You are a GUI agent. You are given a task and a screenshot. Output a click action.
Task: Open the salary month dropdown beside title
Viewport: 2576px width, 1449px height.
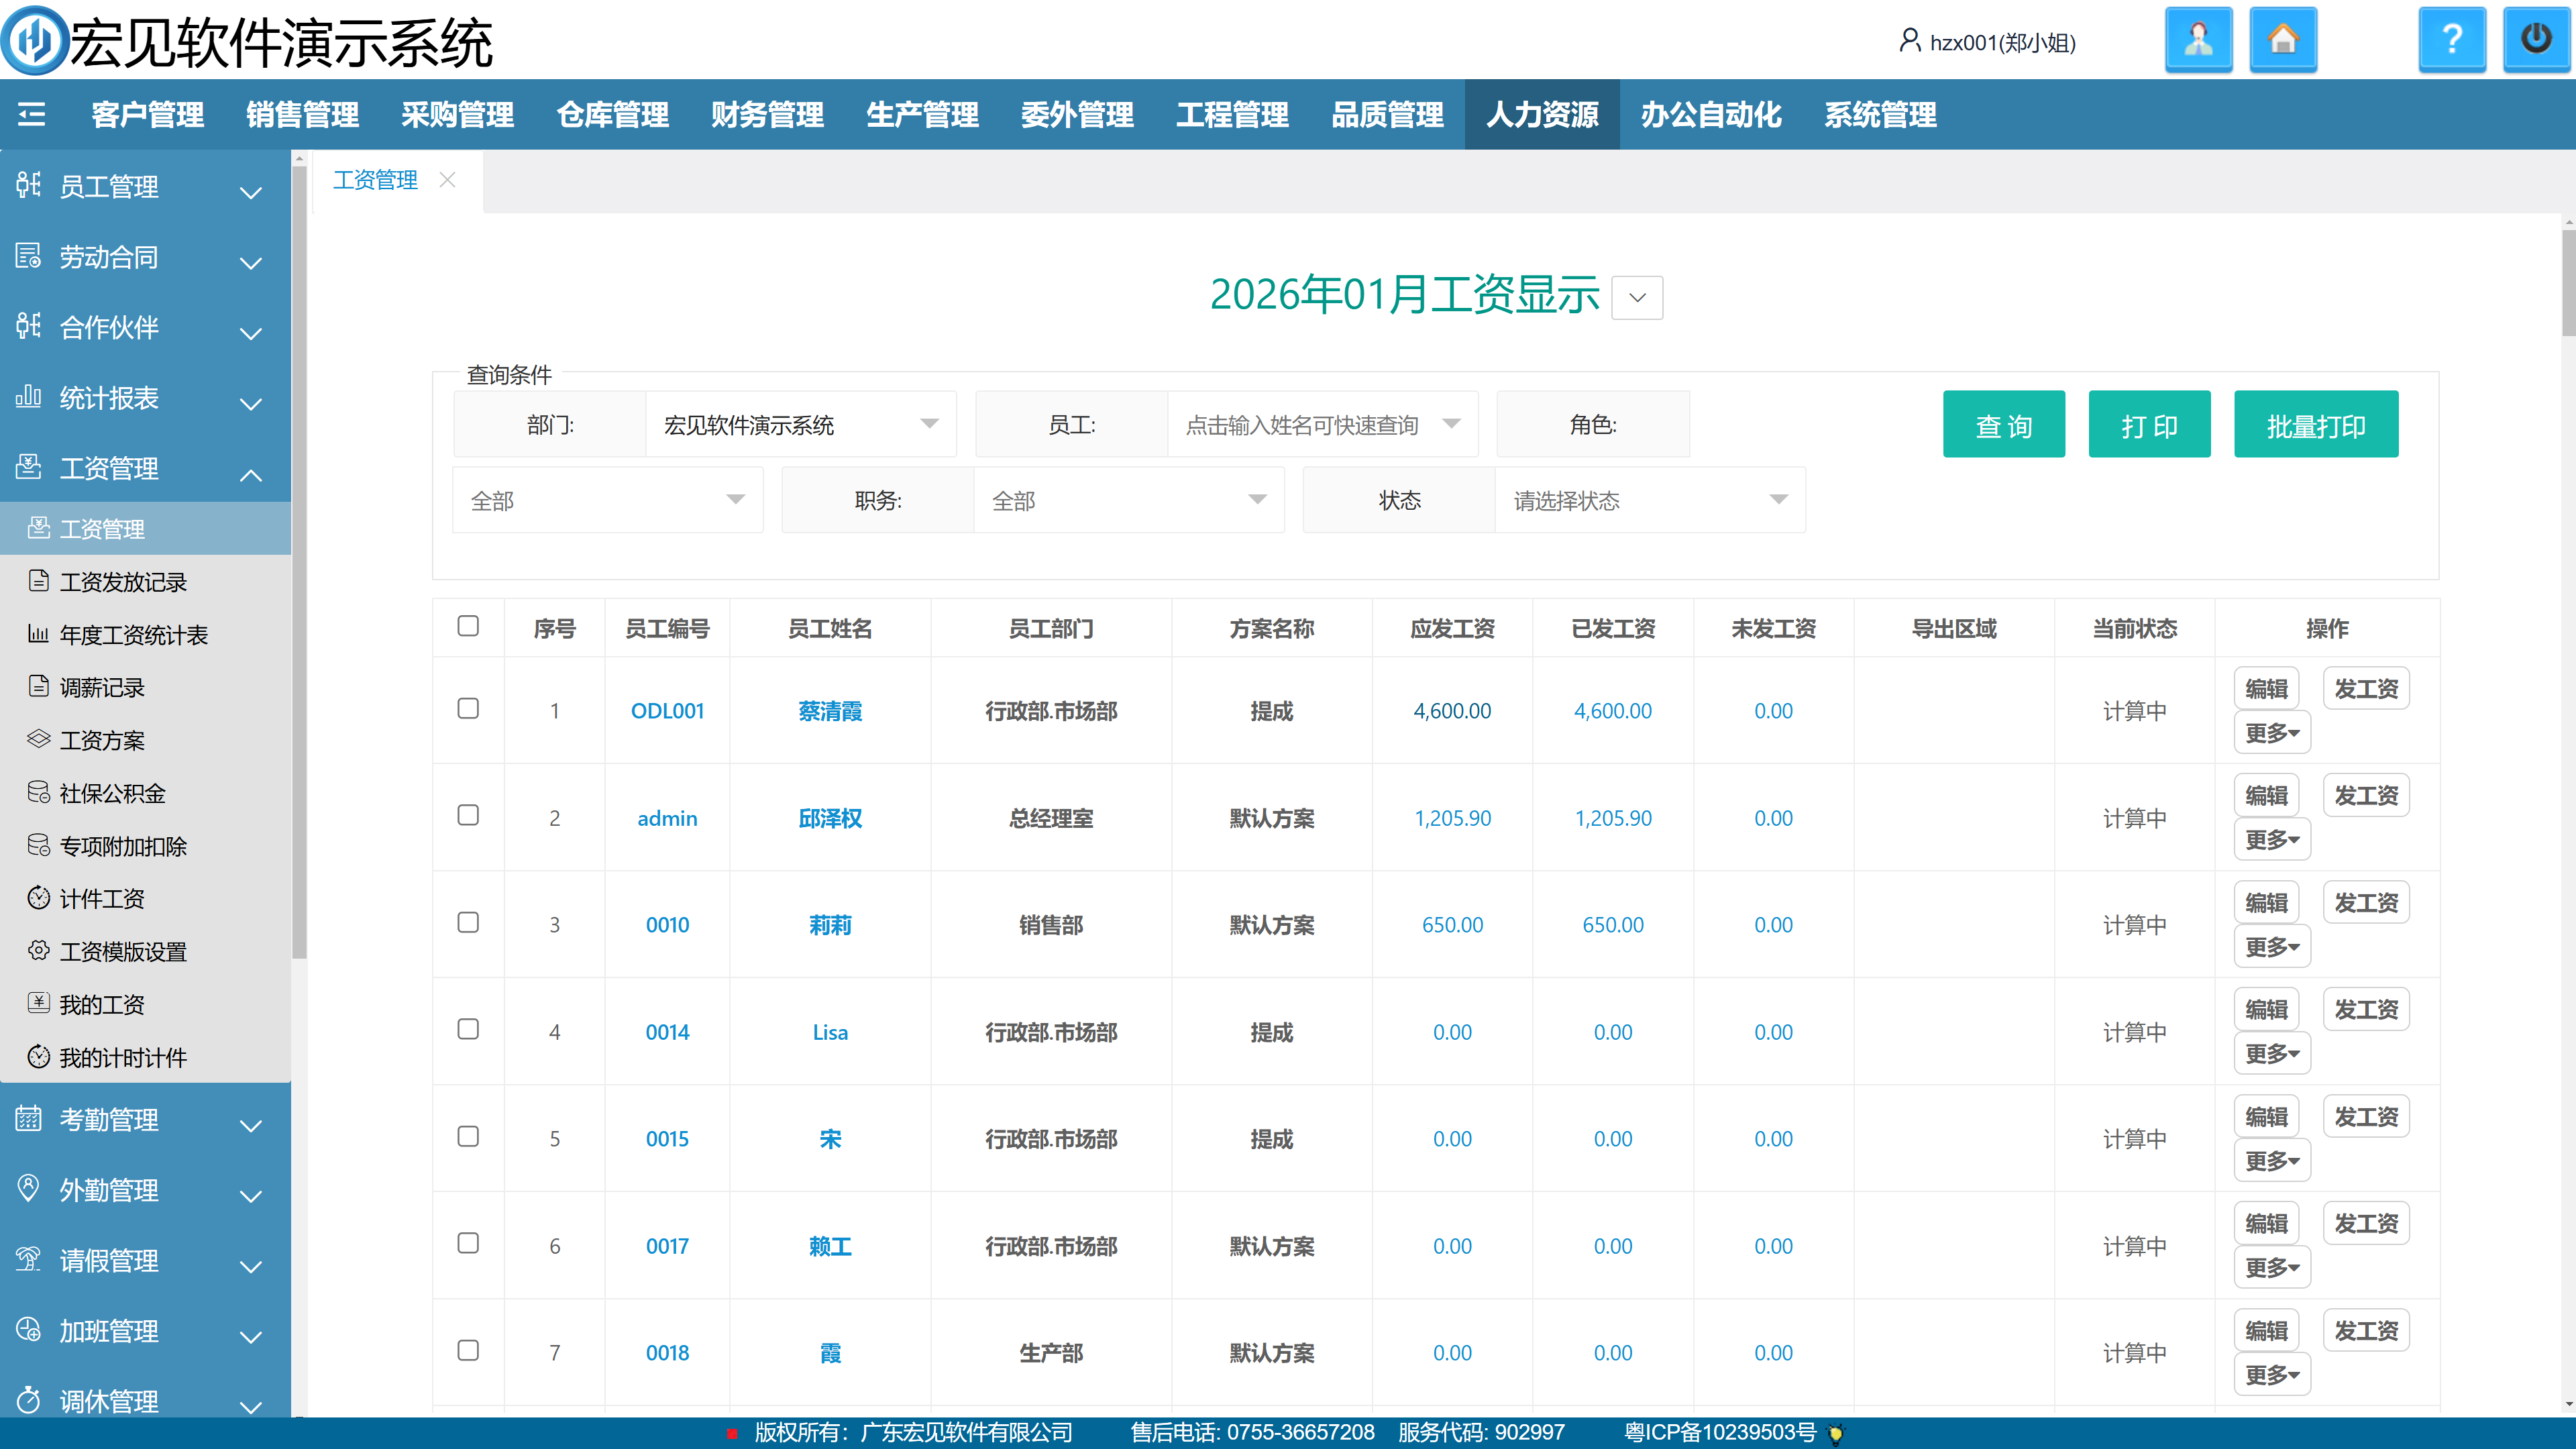1637,298
